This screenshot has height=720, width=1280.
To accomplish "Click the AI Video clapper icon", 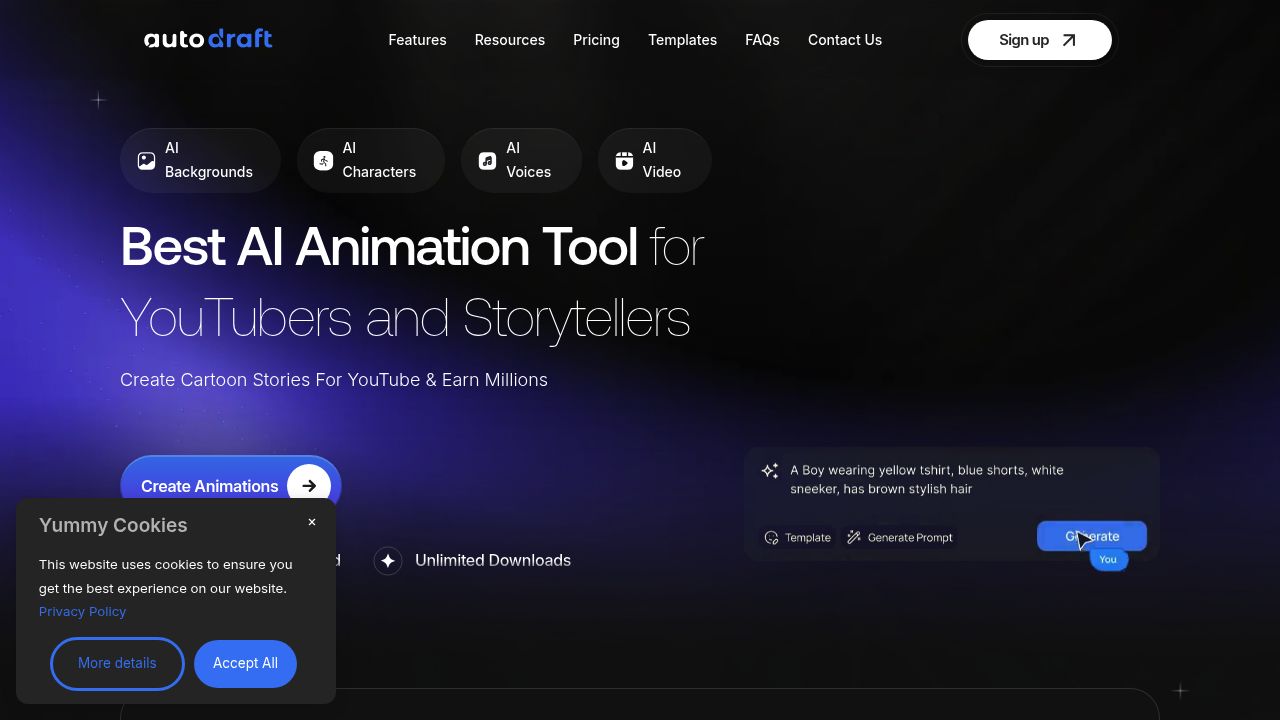I will 624,161.
